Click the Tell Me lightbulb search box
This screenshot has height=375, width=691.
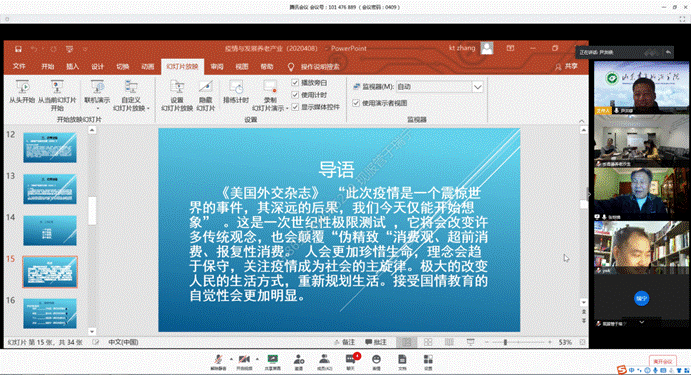pyautogui.click(x=314, y=67)
